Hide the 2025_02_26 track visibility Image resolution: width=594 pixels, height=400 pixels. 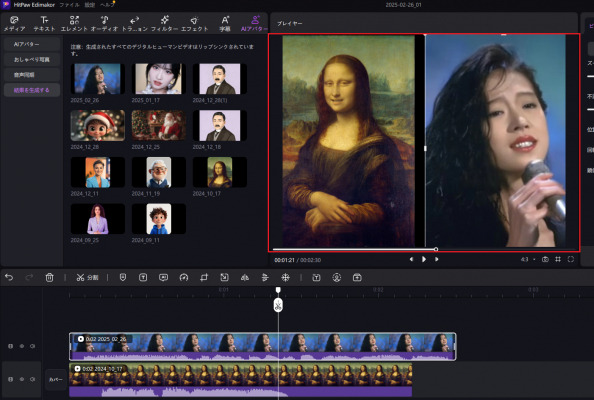(x=22, y=346)
